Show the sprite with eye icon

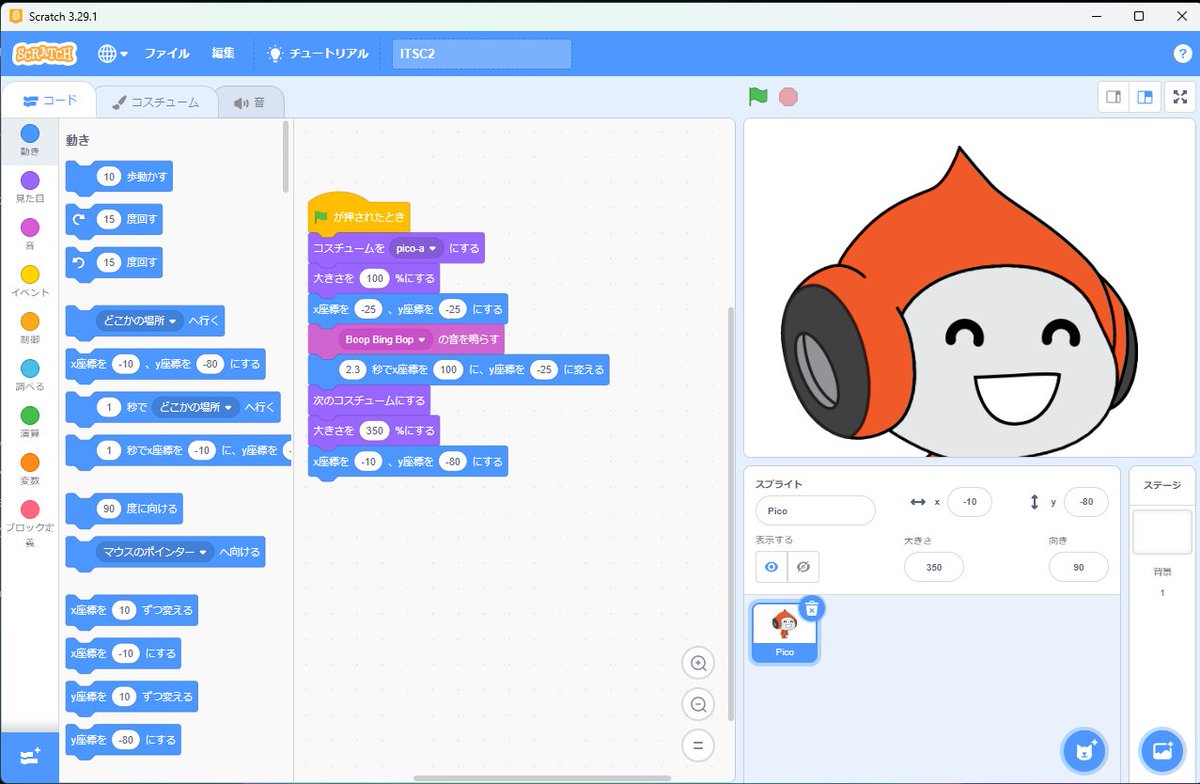pos(771,567)
